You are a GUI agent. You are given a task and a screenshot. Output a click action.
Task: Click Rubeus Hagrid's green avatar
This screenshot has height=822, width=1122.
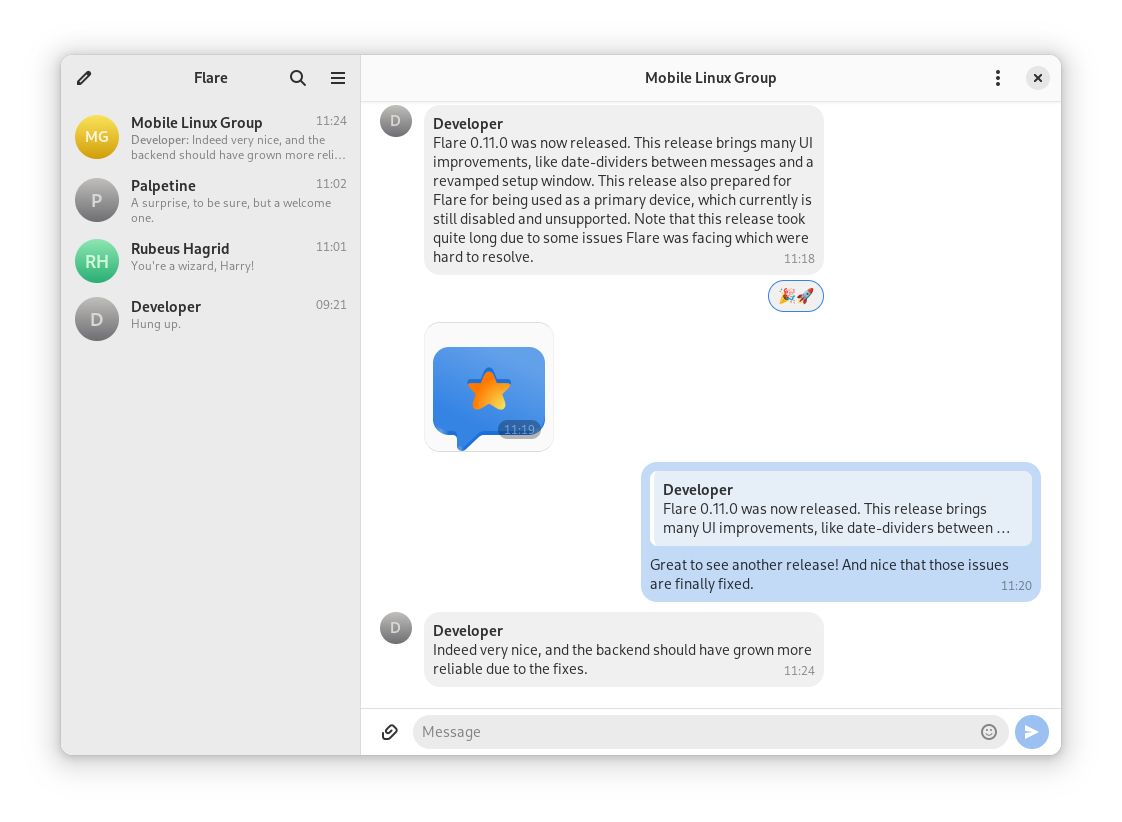pyautogui.click(x=97, y=261)
